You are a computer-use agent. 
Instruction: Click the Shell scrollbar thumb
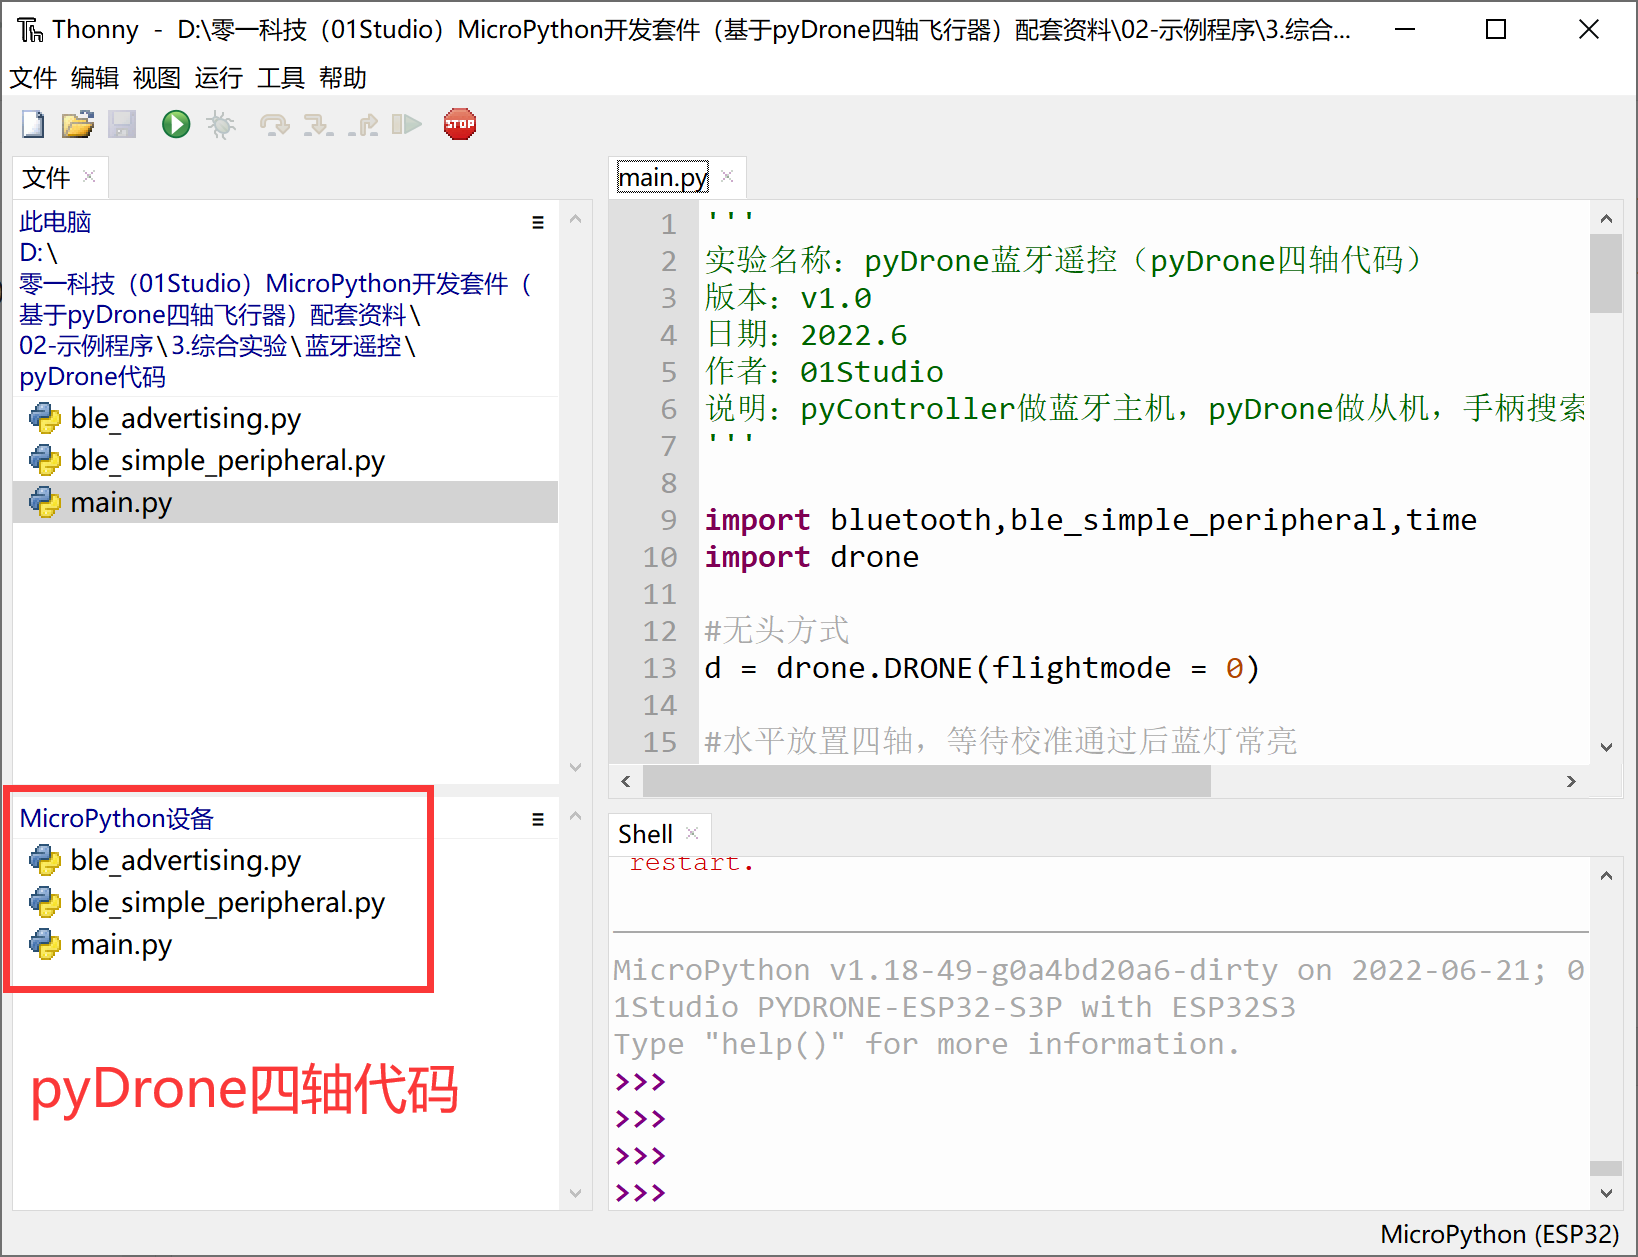tap(1606, 1168)
